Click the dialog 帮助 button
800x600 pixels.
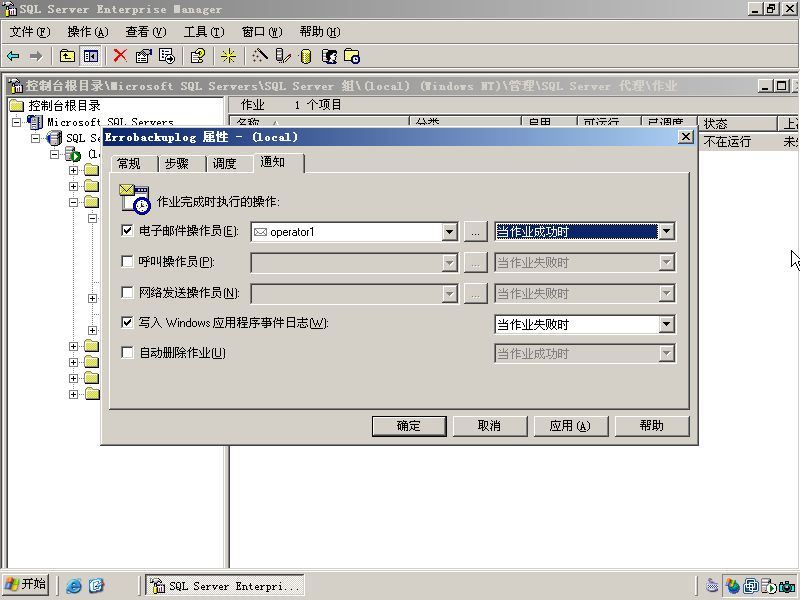click(x=652, y=426)
